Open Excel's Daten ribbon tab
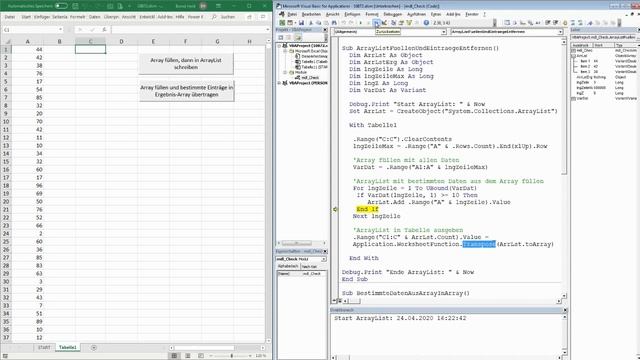640x360 pixels. point(95,17)
